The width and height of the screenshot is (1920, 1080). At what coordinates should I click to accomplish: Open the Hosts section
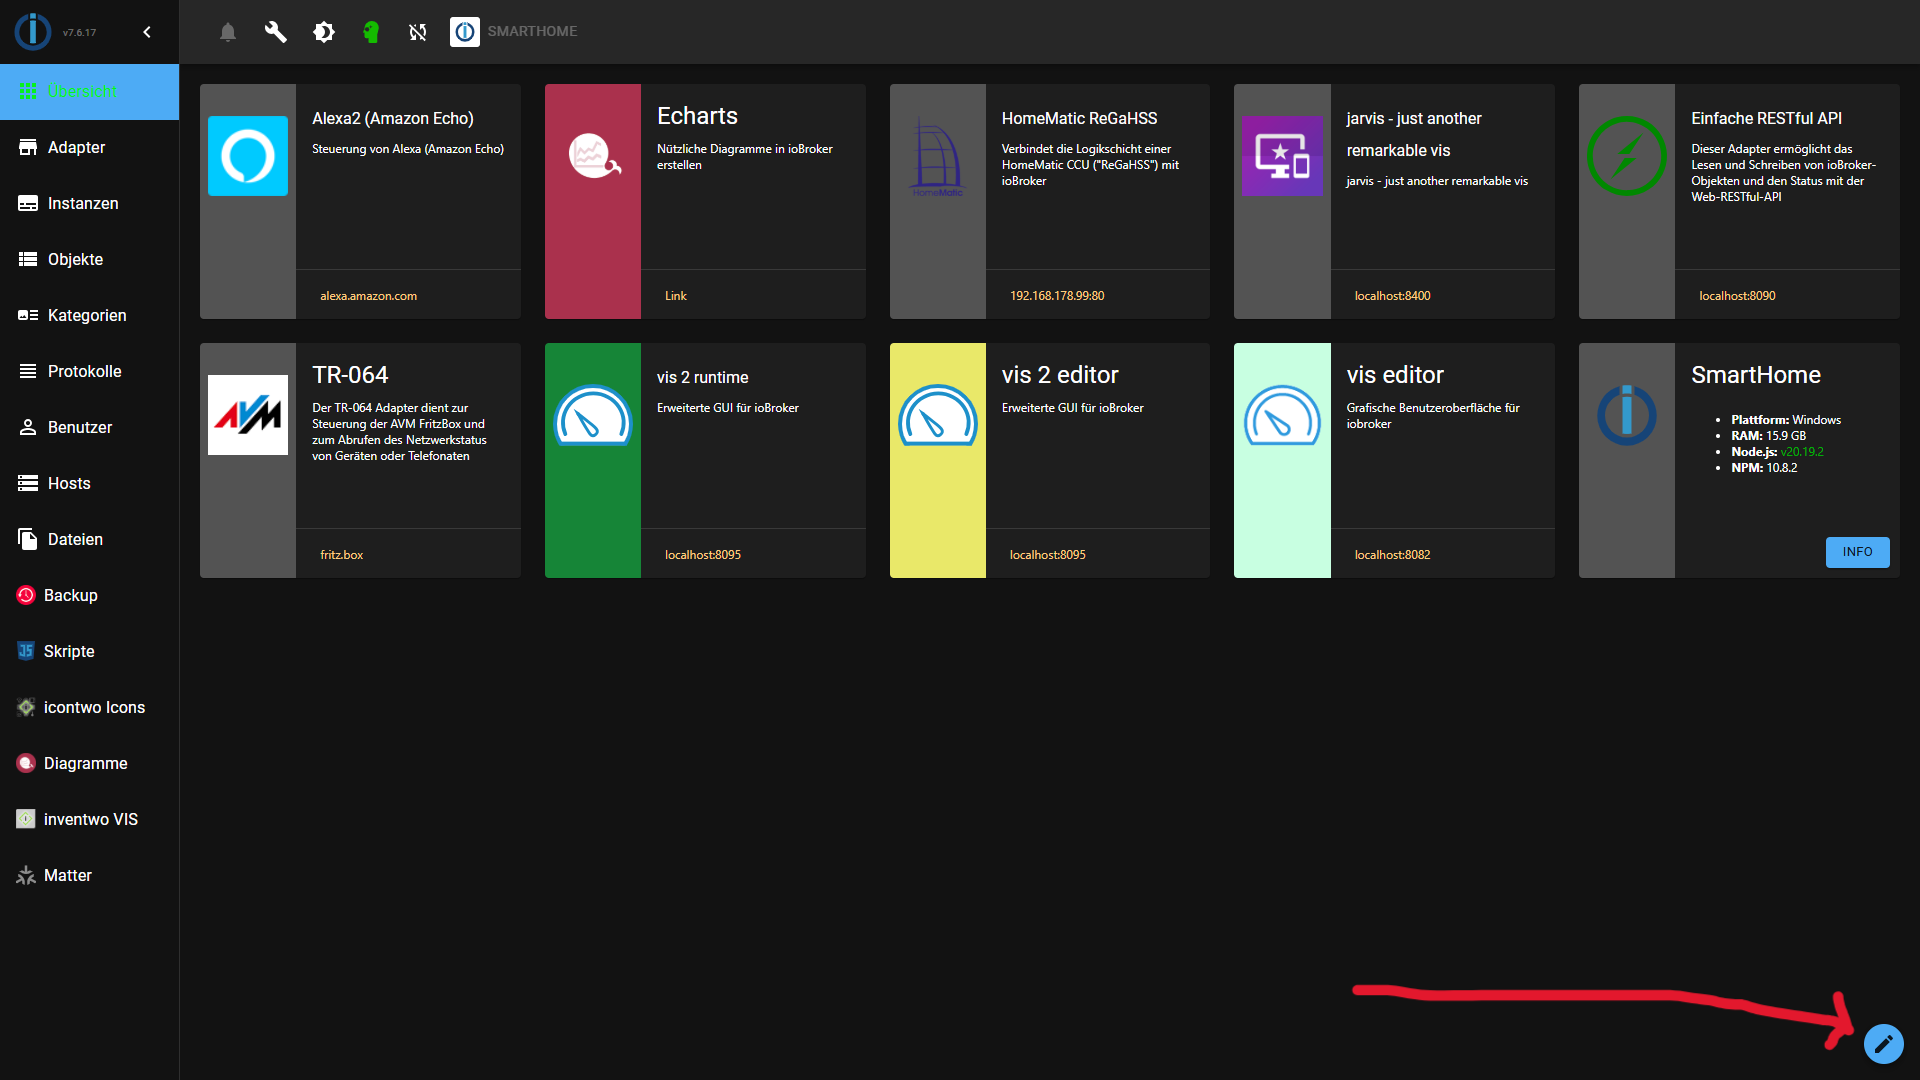click(89, 484)
